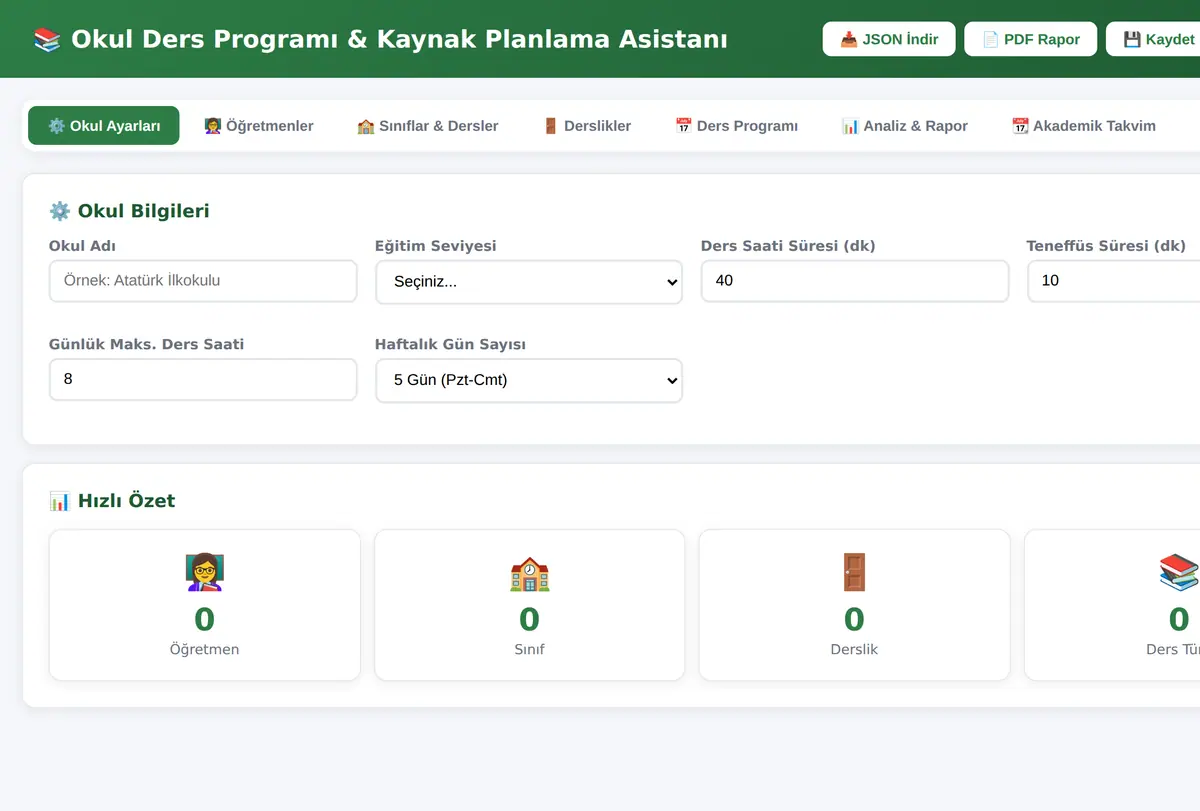1200x811 pixels.
Task: Click the gear icon beside Okul Bilgileri
Action: [60, 211]
